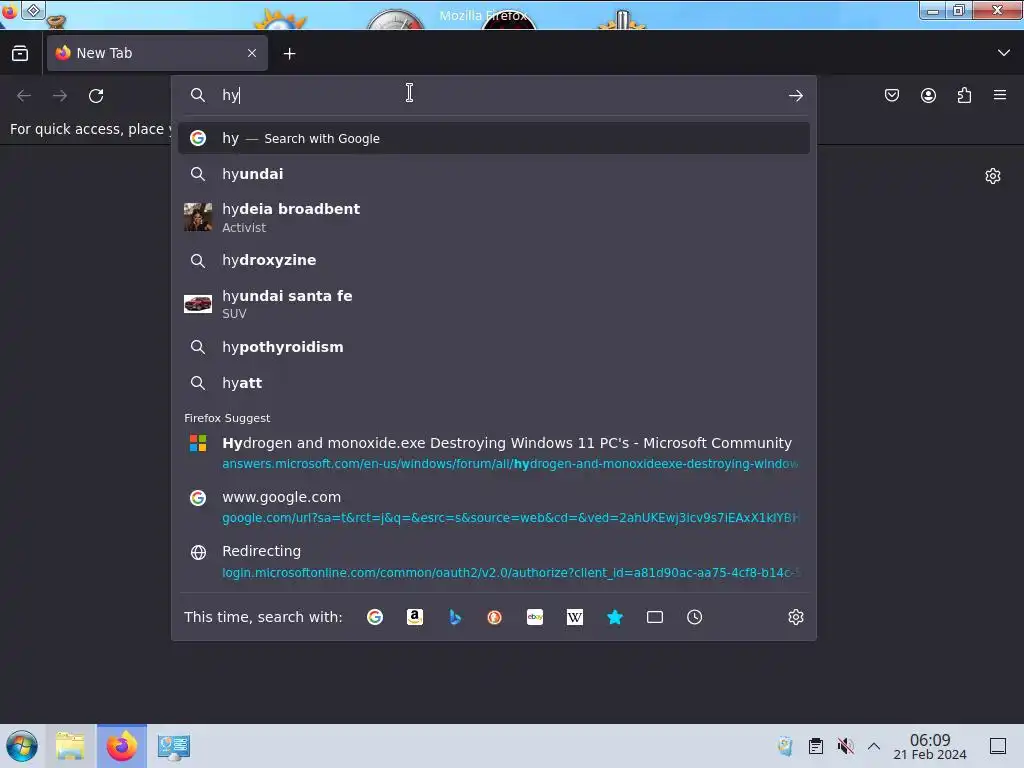The image size is (1024, 768).
Task: Open the Firefox account menu
Action: click(928, 95)
